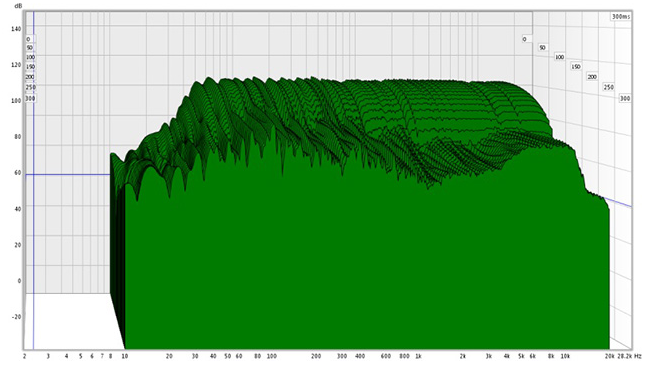
Task: Select the 28.2k Hz frequency axis label
Action: (x=629, y=356)
